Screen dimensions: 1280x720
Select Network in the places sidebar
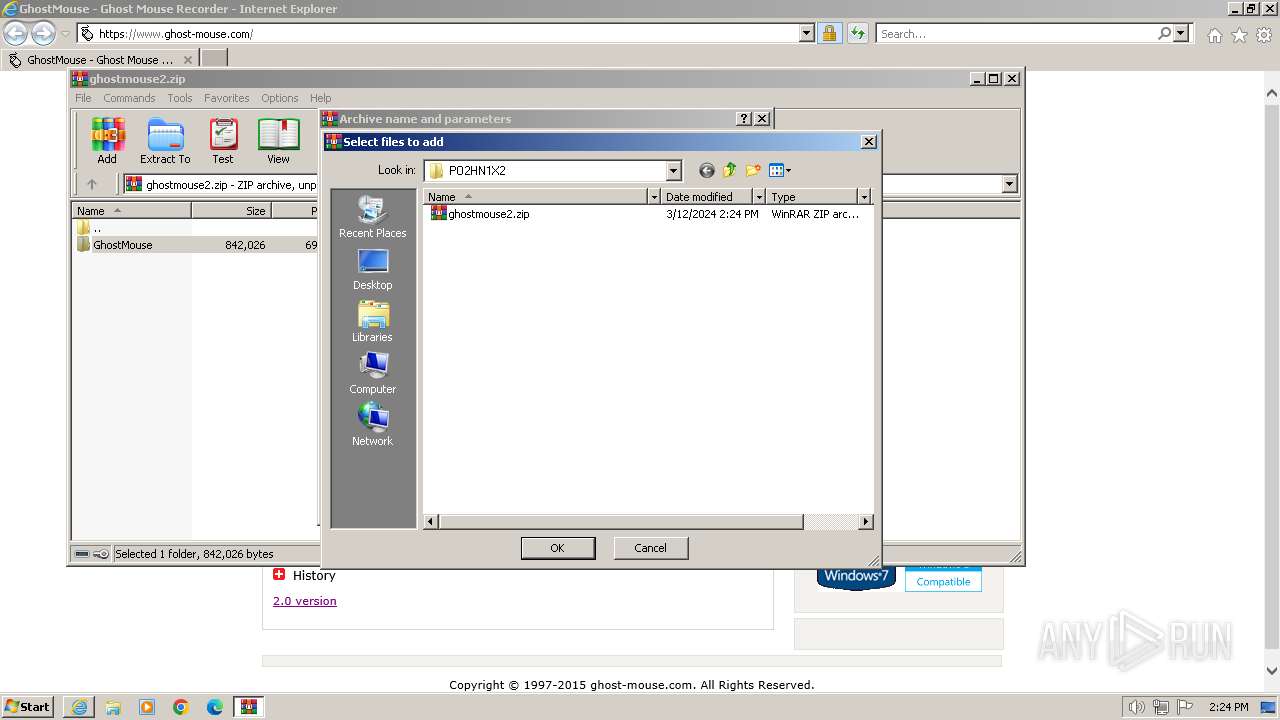tap(373, 425)
